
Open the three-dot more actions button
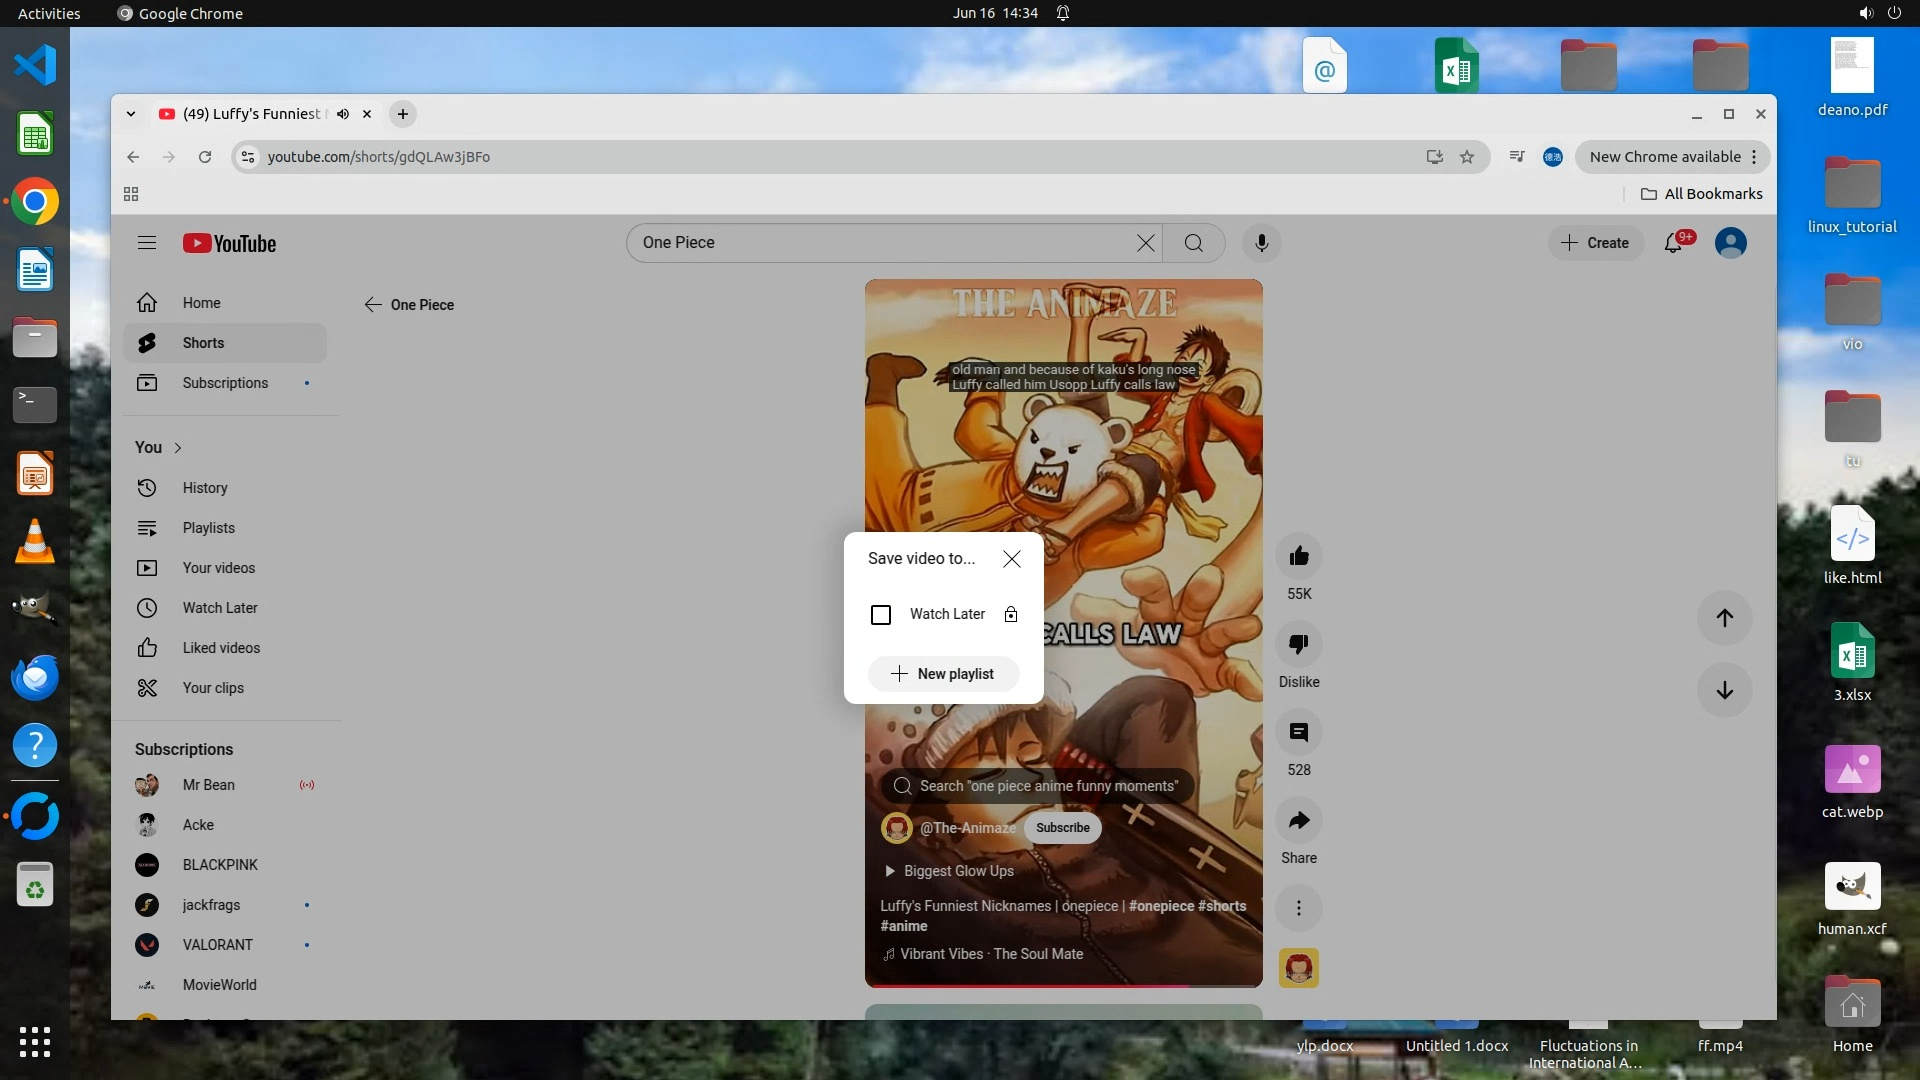tap(1299, 908)
